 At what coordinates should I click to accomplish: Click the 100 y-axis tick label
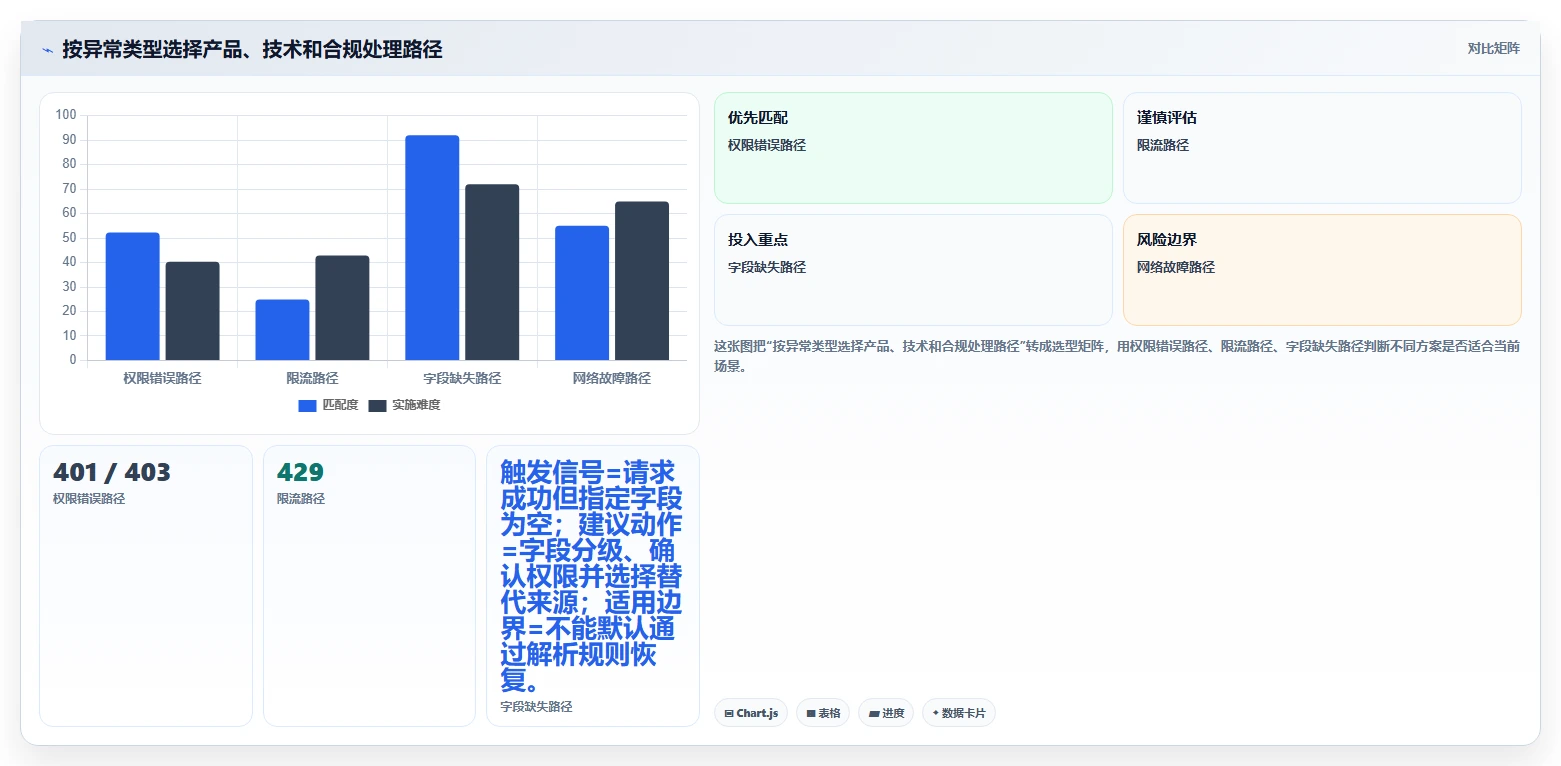click(x=66, y=115)
